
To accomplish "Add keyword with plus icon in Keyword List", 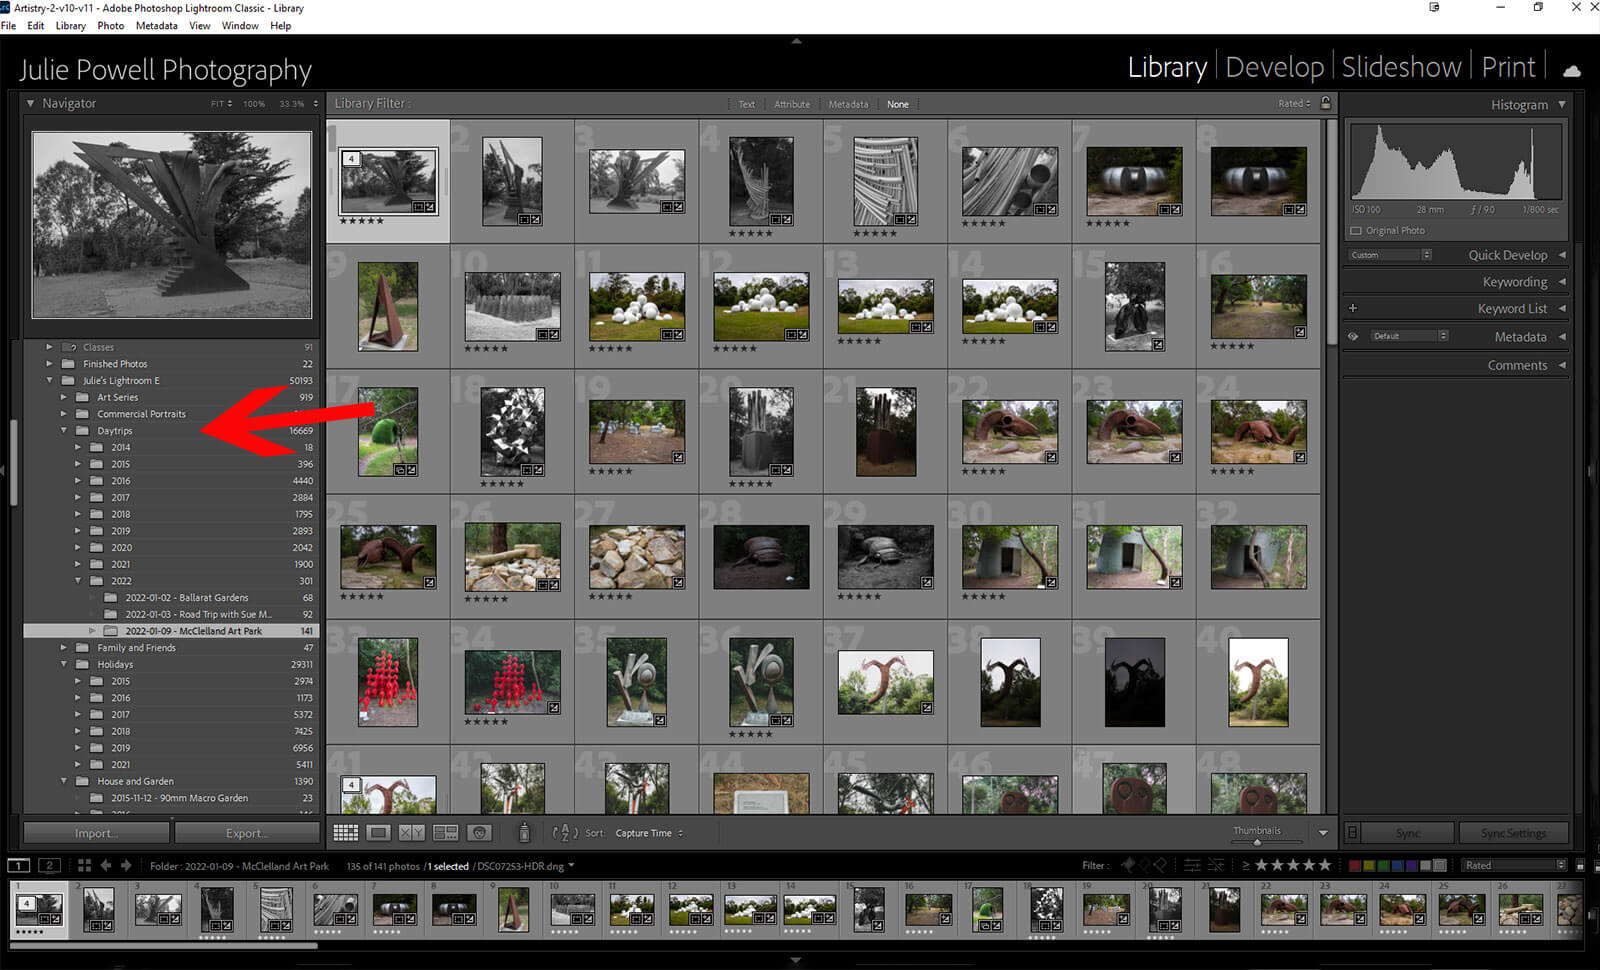I will tap(1353, 309).
